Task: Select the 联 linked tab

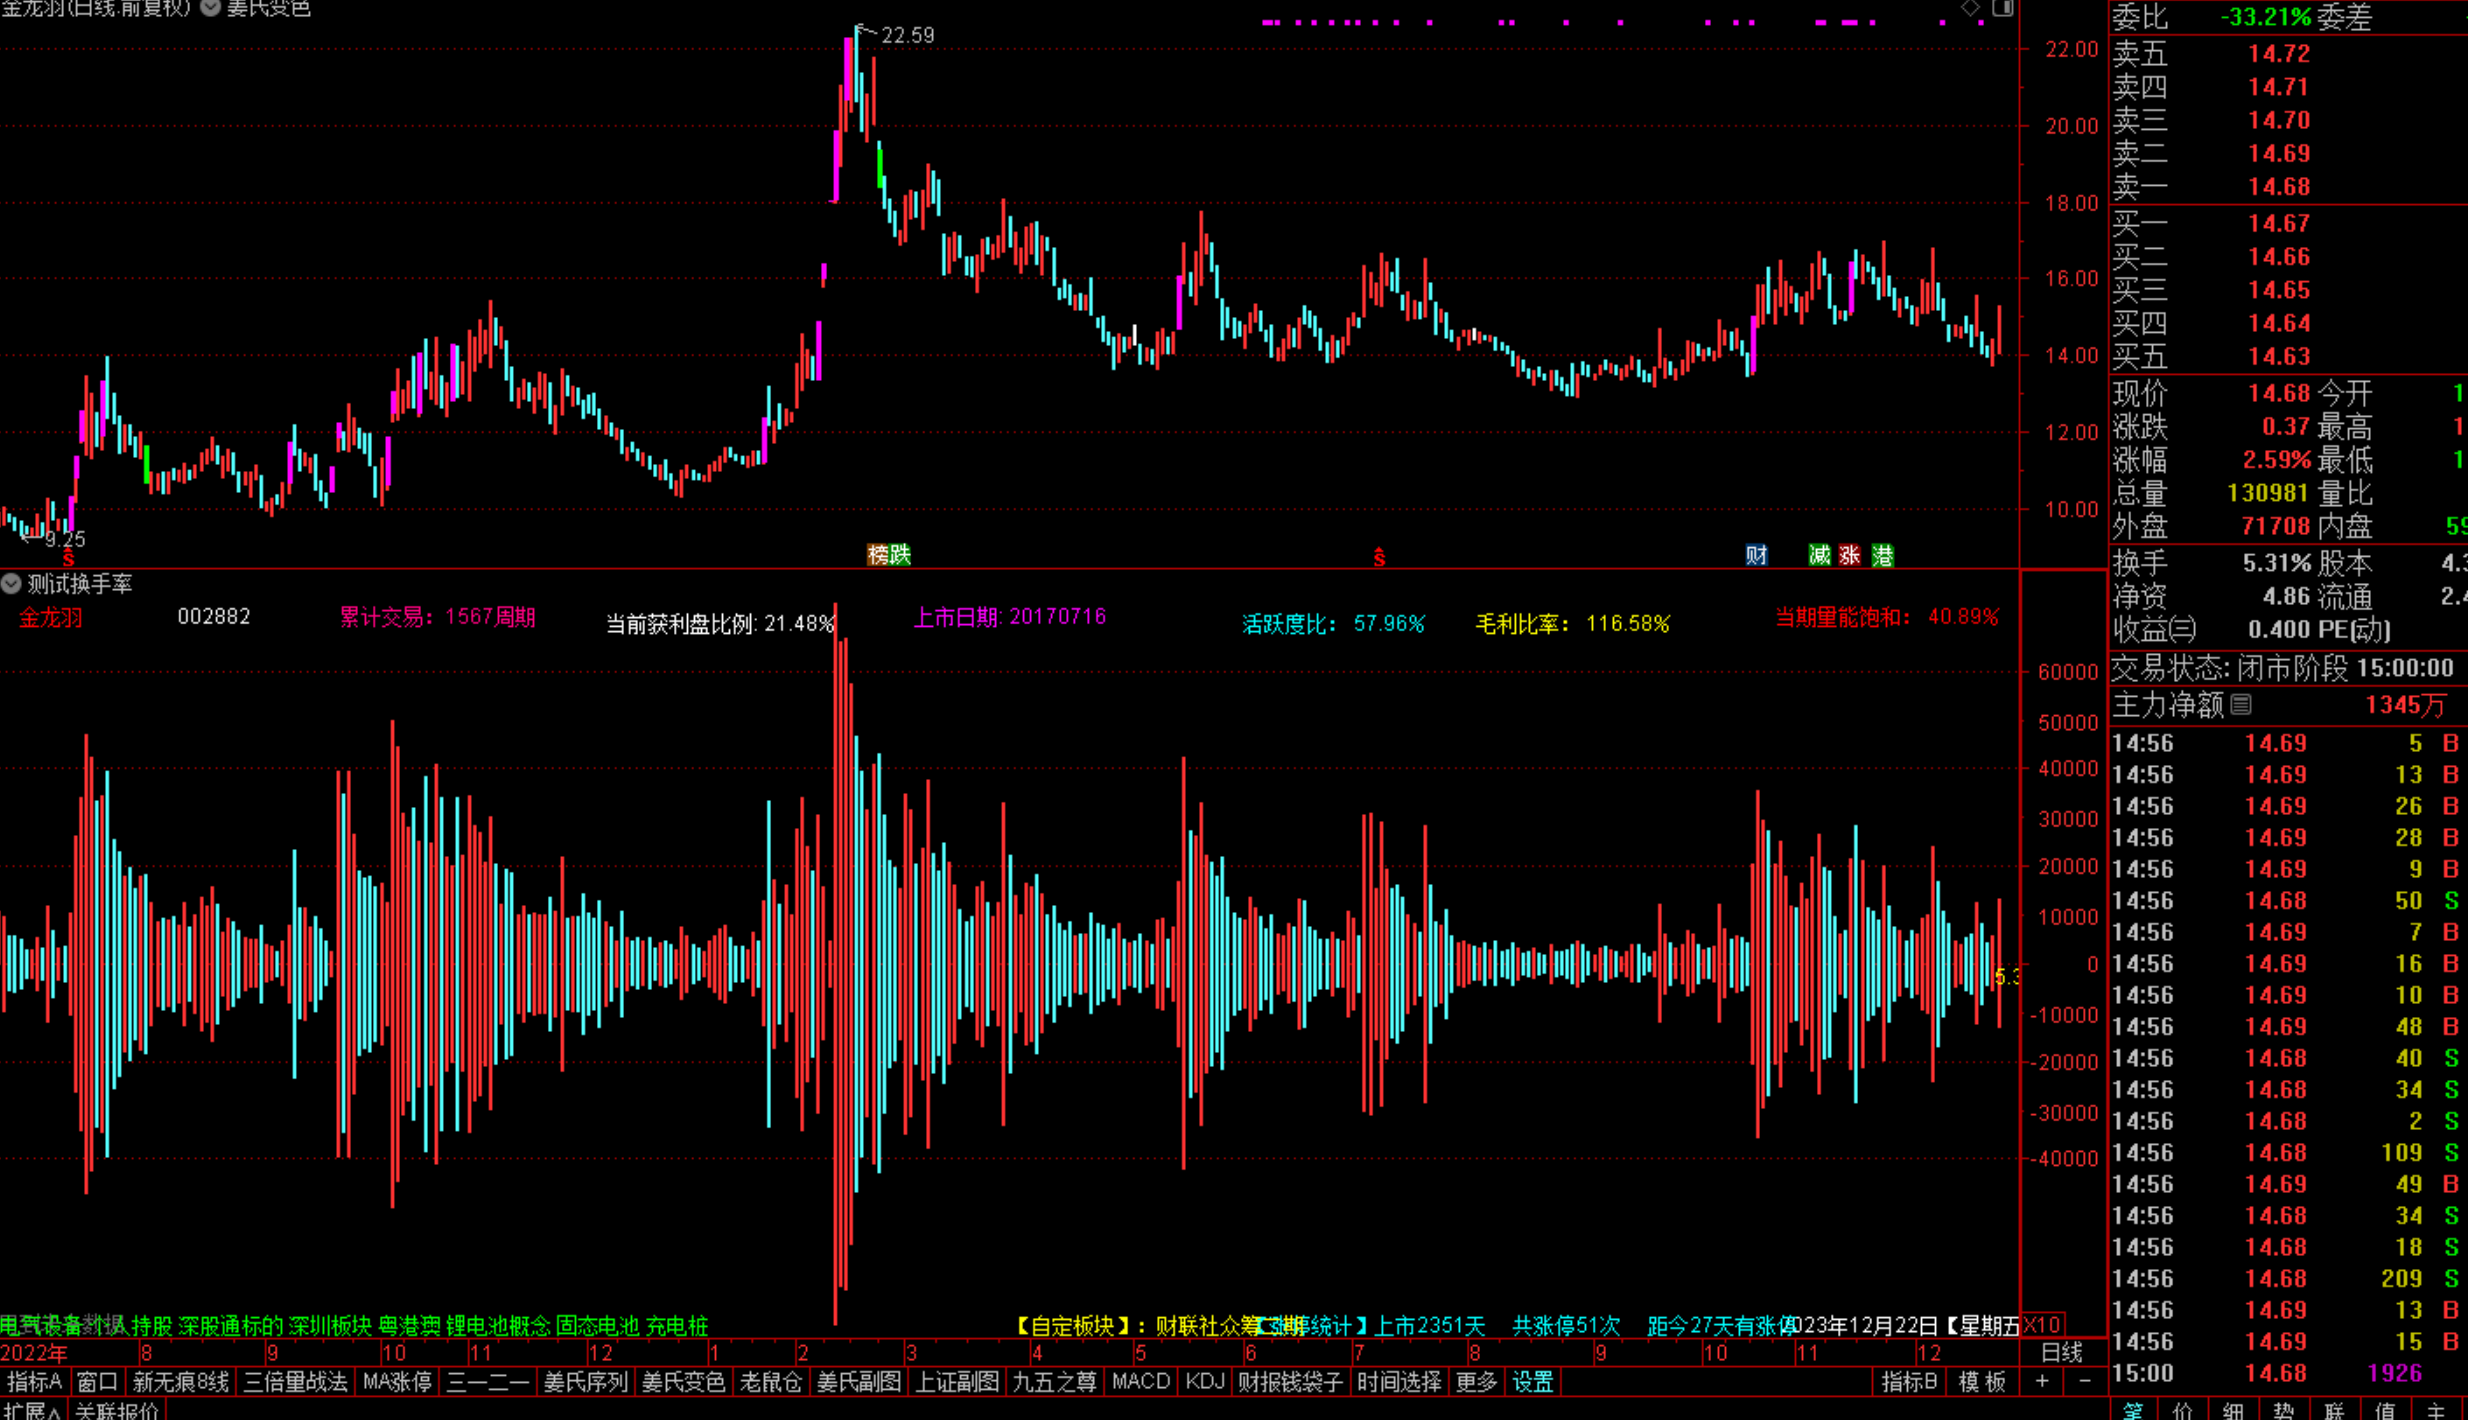Action: click(2335, 1410)
